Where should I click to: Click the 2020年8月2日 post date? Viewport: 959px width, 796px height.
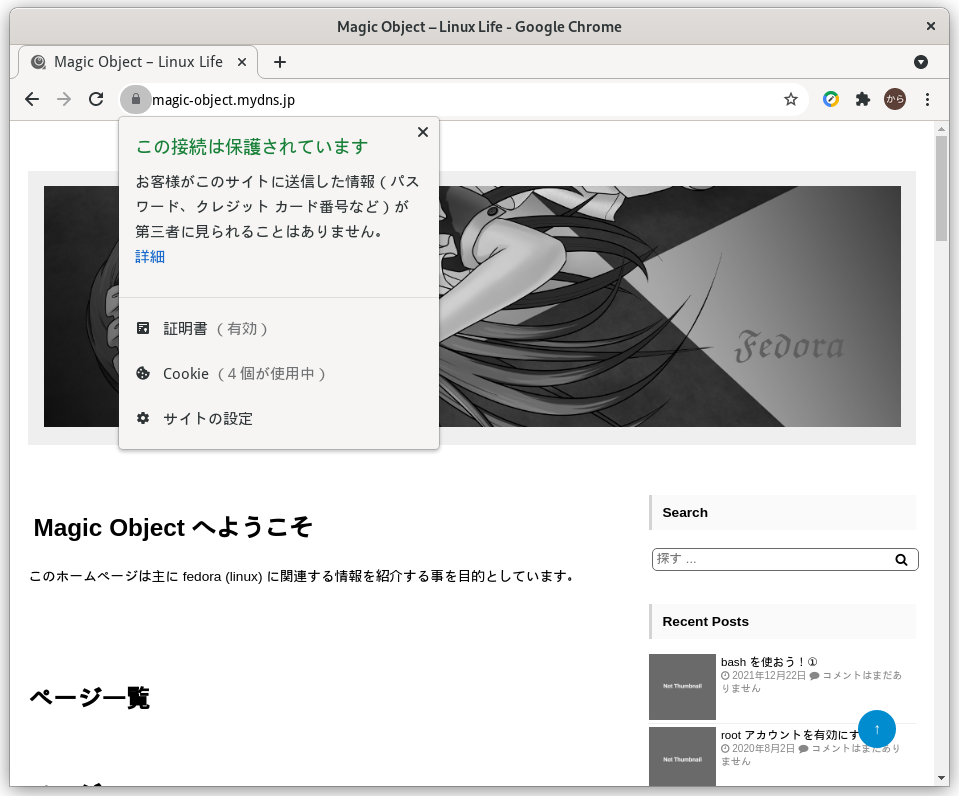[x=763, y=748]
